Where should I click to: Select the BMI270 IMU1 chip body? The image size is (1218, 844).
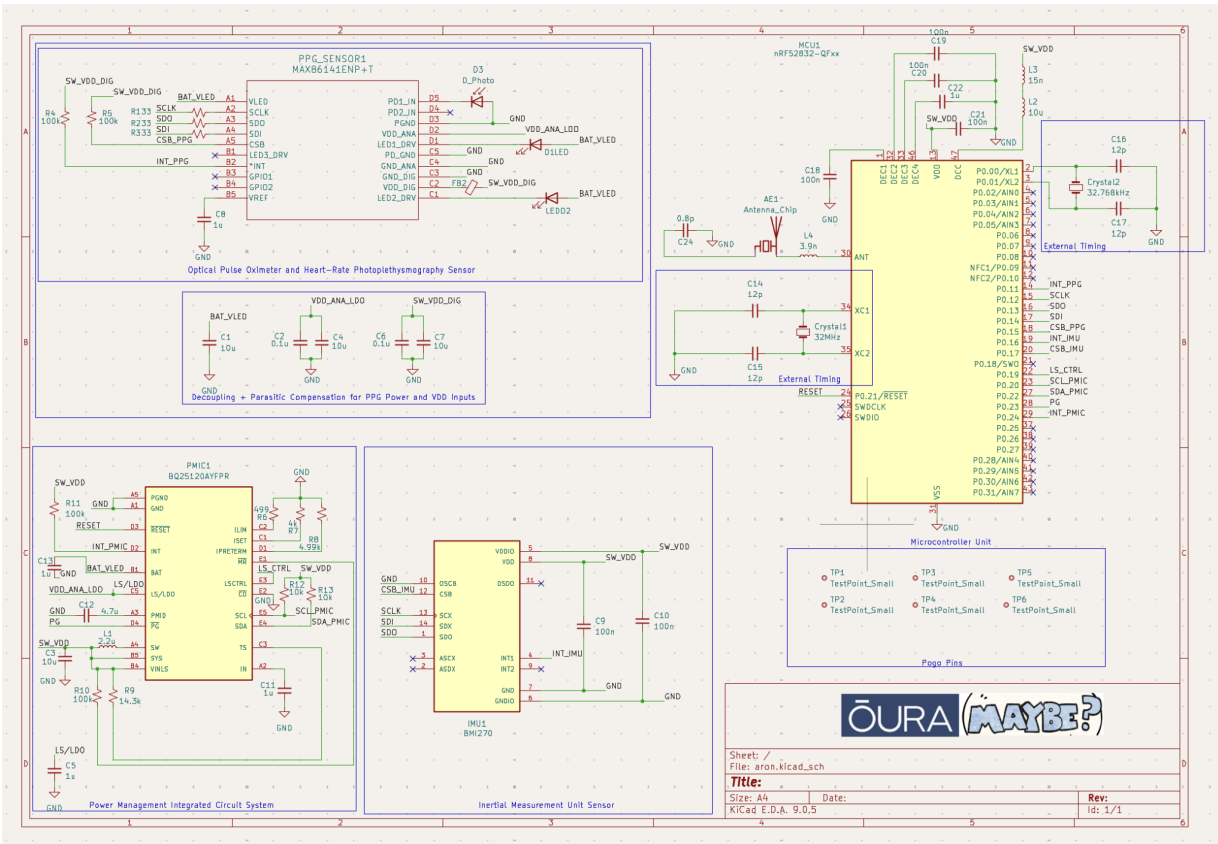[x=477, y=626]
